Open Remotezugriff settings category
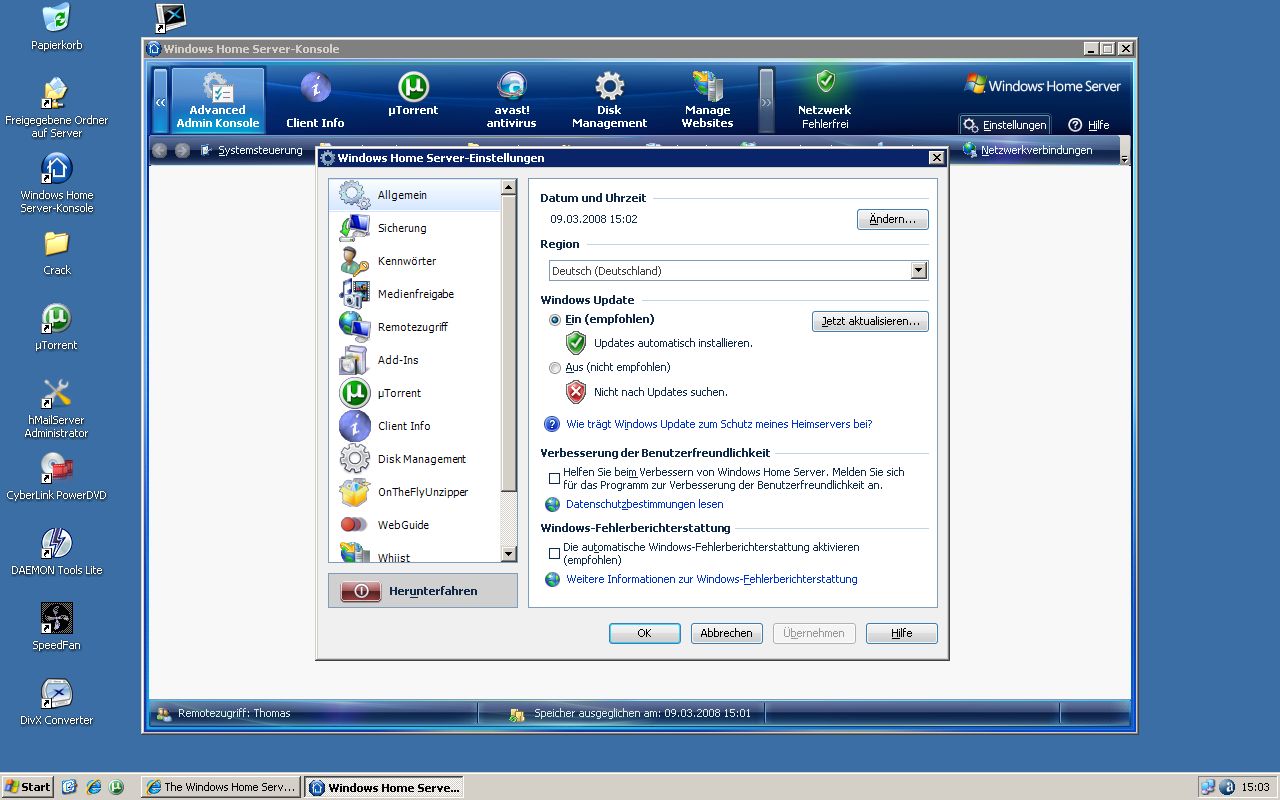 414,327
